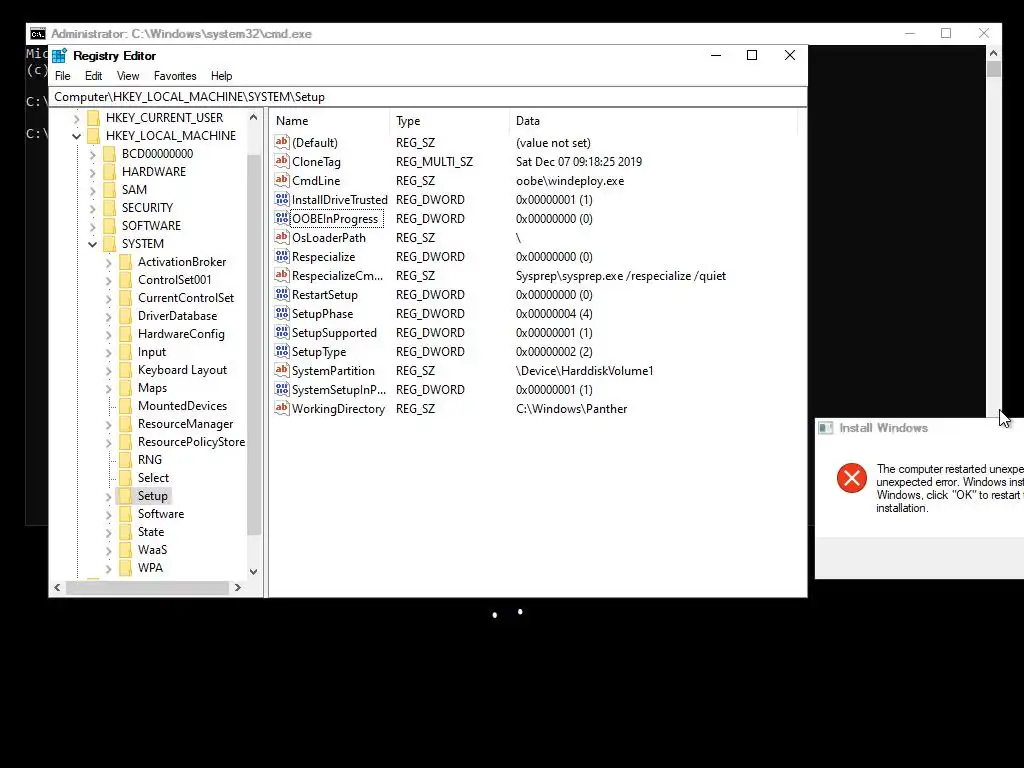
Task: Click the SystemSetupInP... DWORD icon
Action: click(x=281, y=389)
